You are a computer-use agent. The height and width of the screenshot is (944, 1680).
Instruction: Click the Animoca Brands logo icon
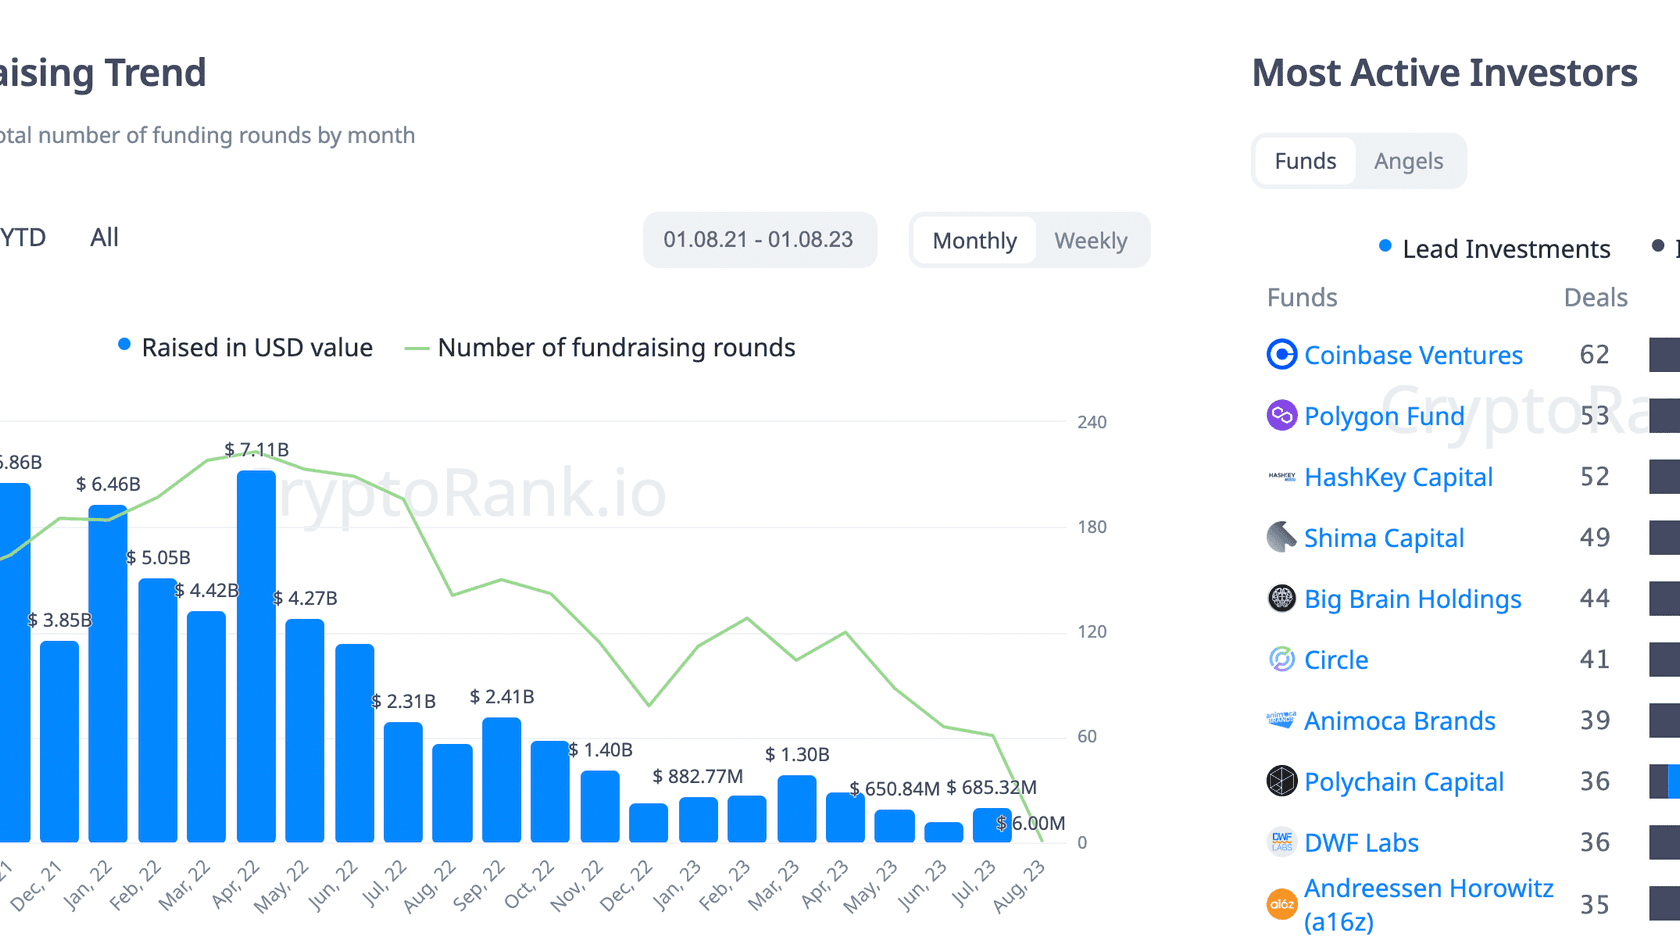(x=1282, y=720)
